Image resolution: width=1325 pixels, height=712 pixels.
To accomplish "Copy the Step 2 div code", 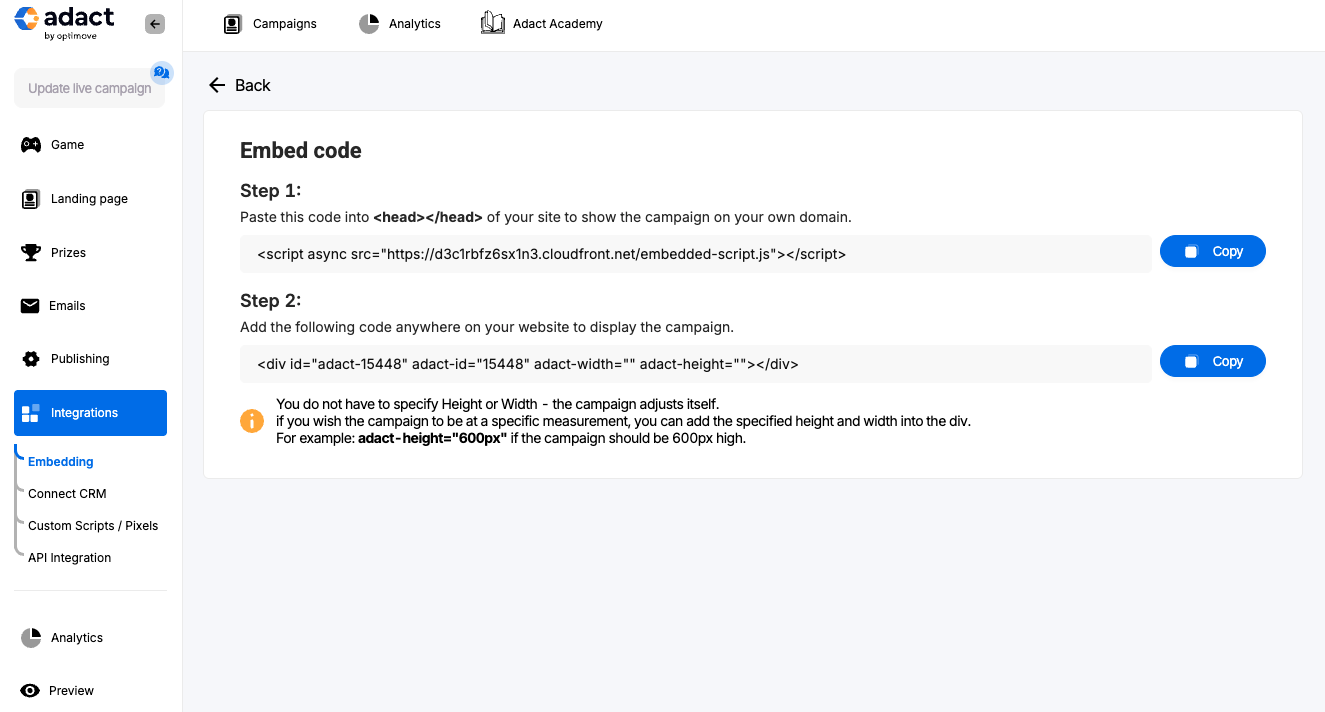I will (1213, 362).
